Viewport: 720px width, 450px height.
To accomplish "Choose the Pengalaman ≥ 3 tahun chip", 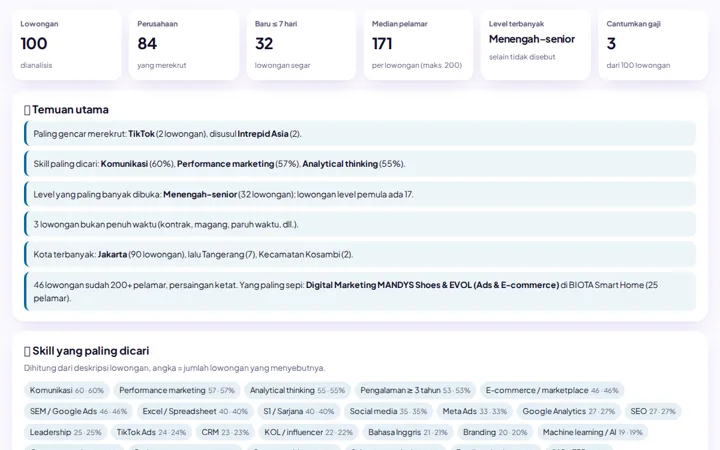I will 415,390.
